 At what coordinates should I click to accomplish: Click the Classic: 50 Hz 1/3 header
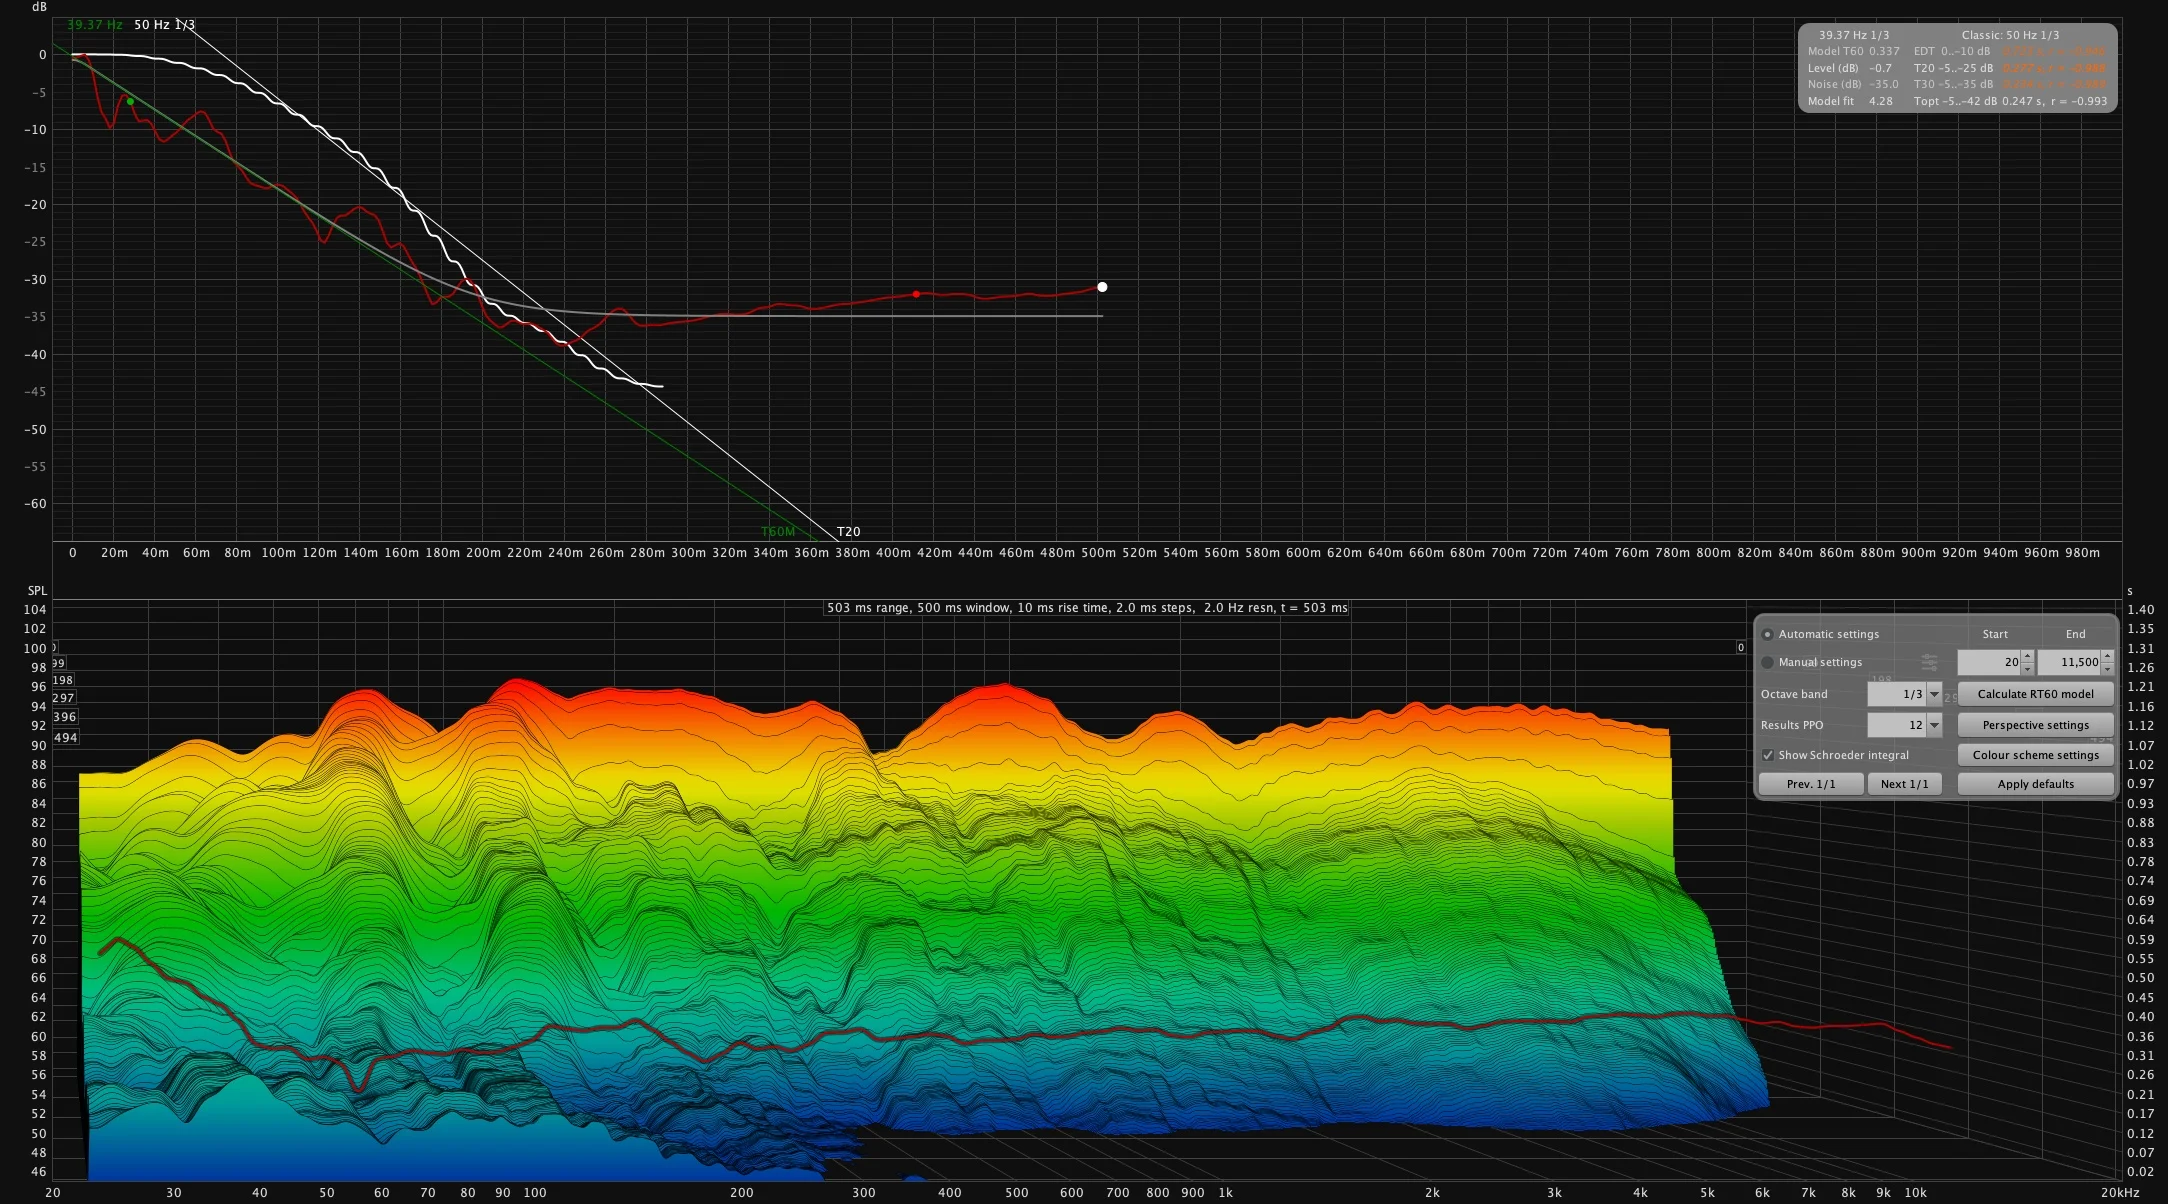(x=2010, y=35)
